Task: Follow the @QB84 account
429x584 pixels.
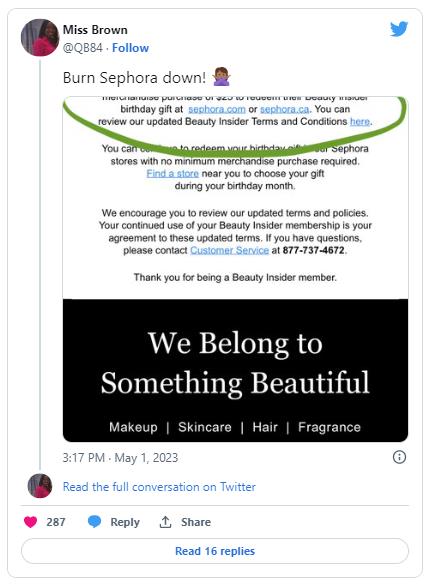Action: click(130, 48)
